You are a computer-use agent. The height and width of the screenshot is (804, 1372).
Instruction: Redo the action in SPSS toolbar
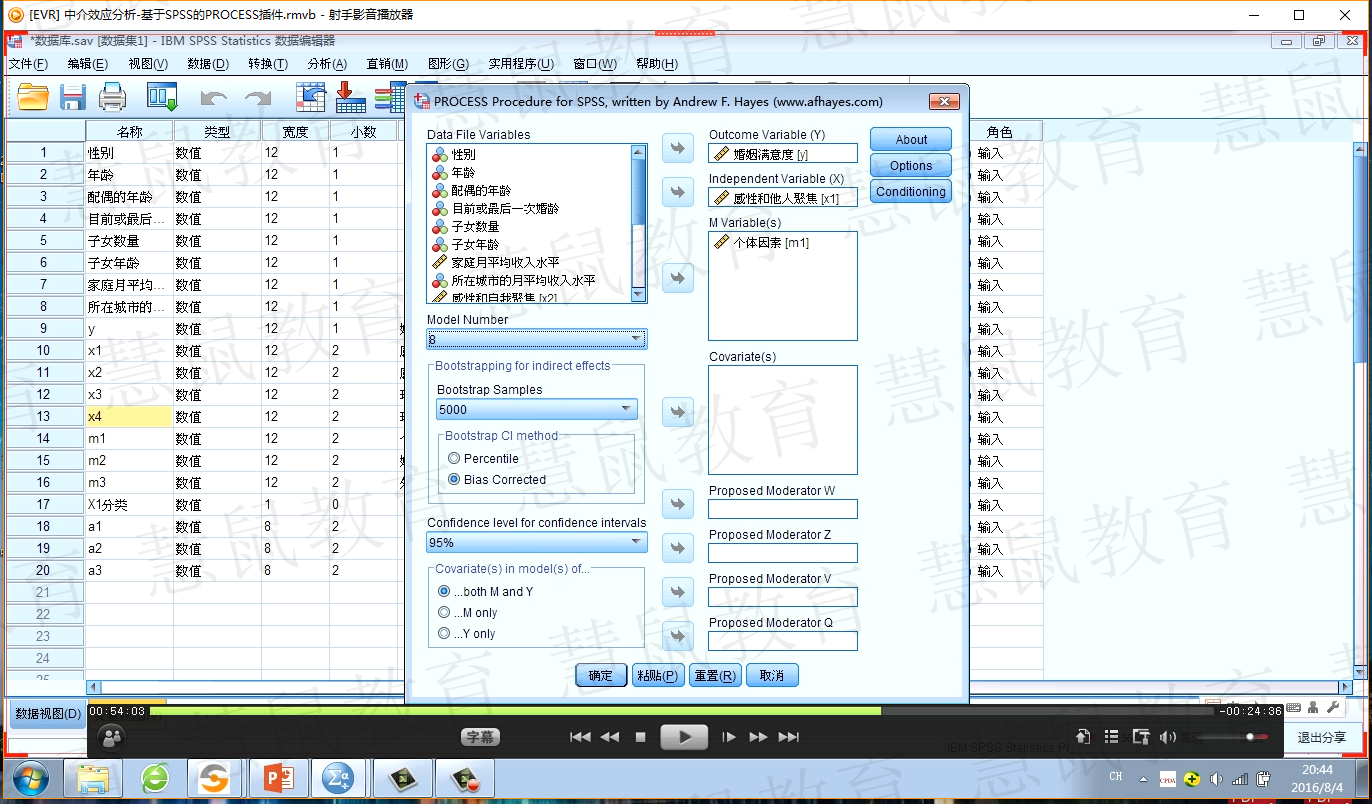[x=258, y=98]
